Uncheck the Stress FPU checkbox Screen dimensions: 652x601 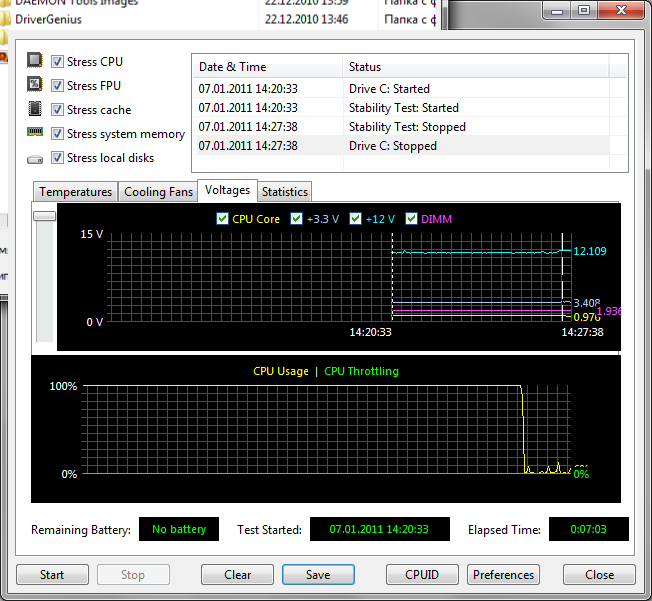(57, 86)
